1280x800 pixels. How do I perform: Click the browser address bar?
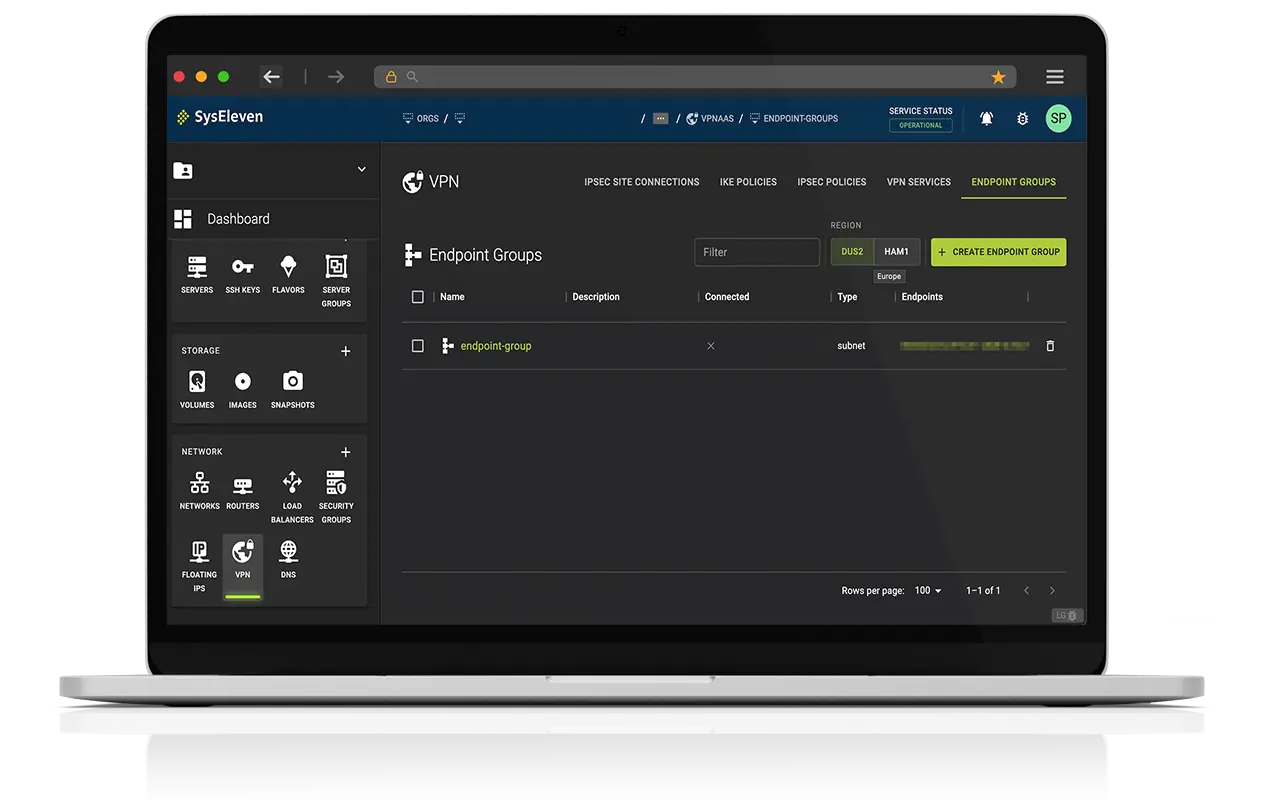[x=695, y=77]
